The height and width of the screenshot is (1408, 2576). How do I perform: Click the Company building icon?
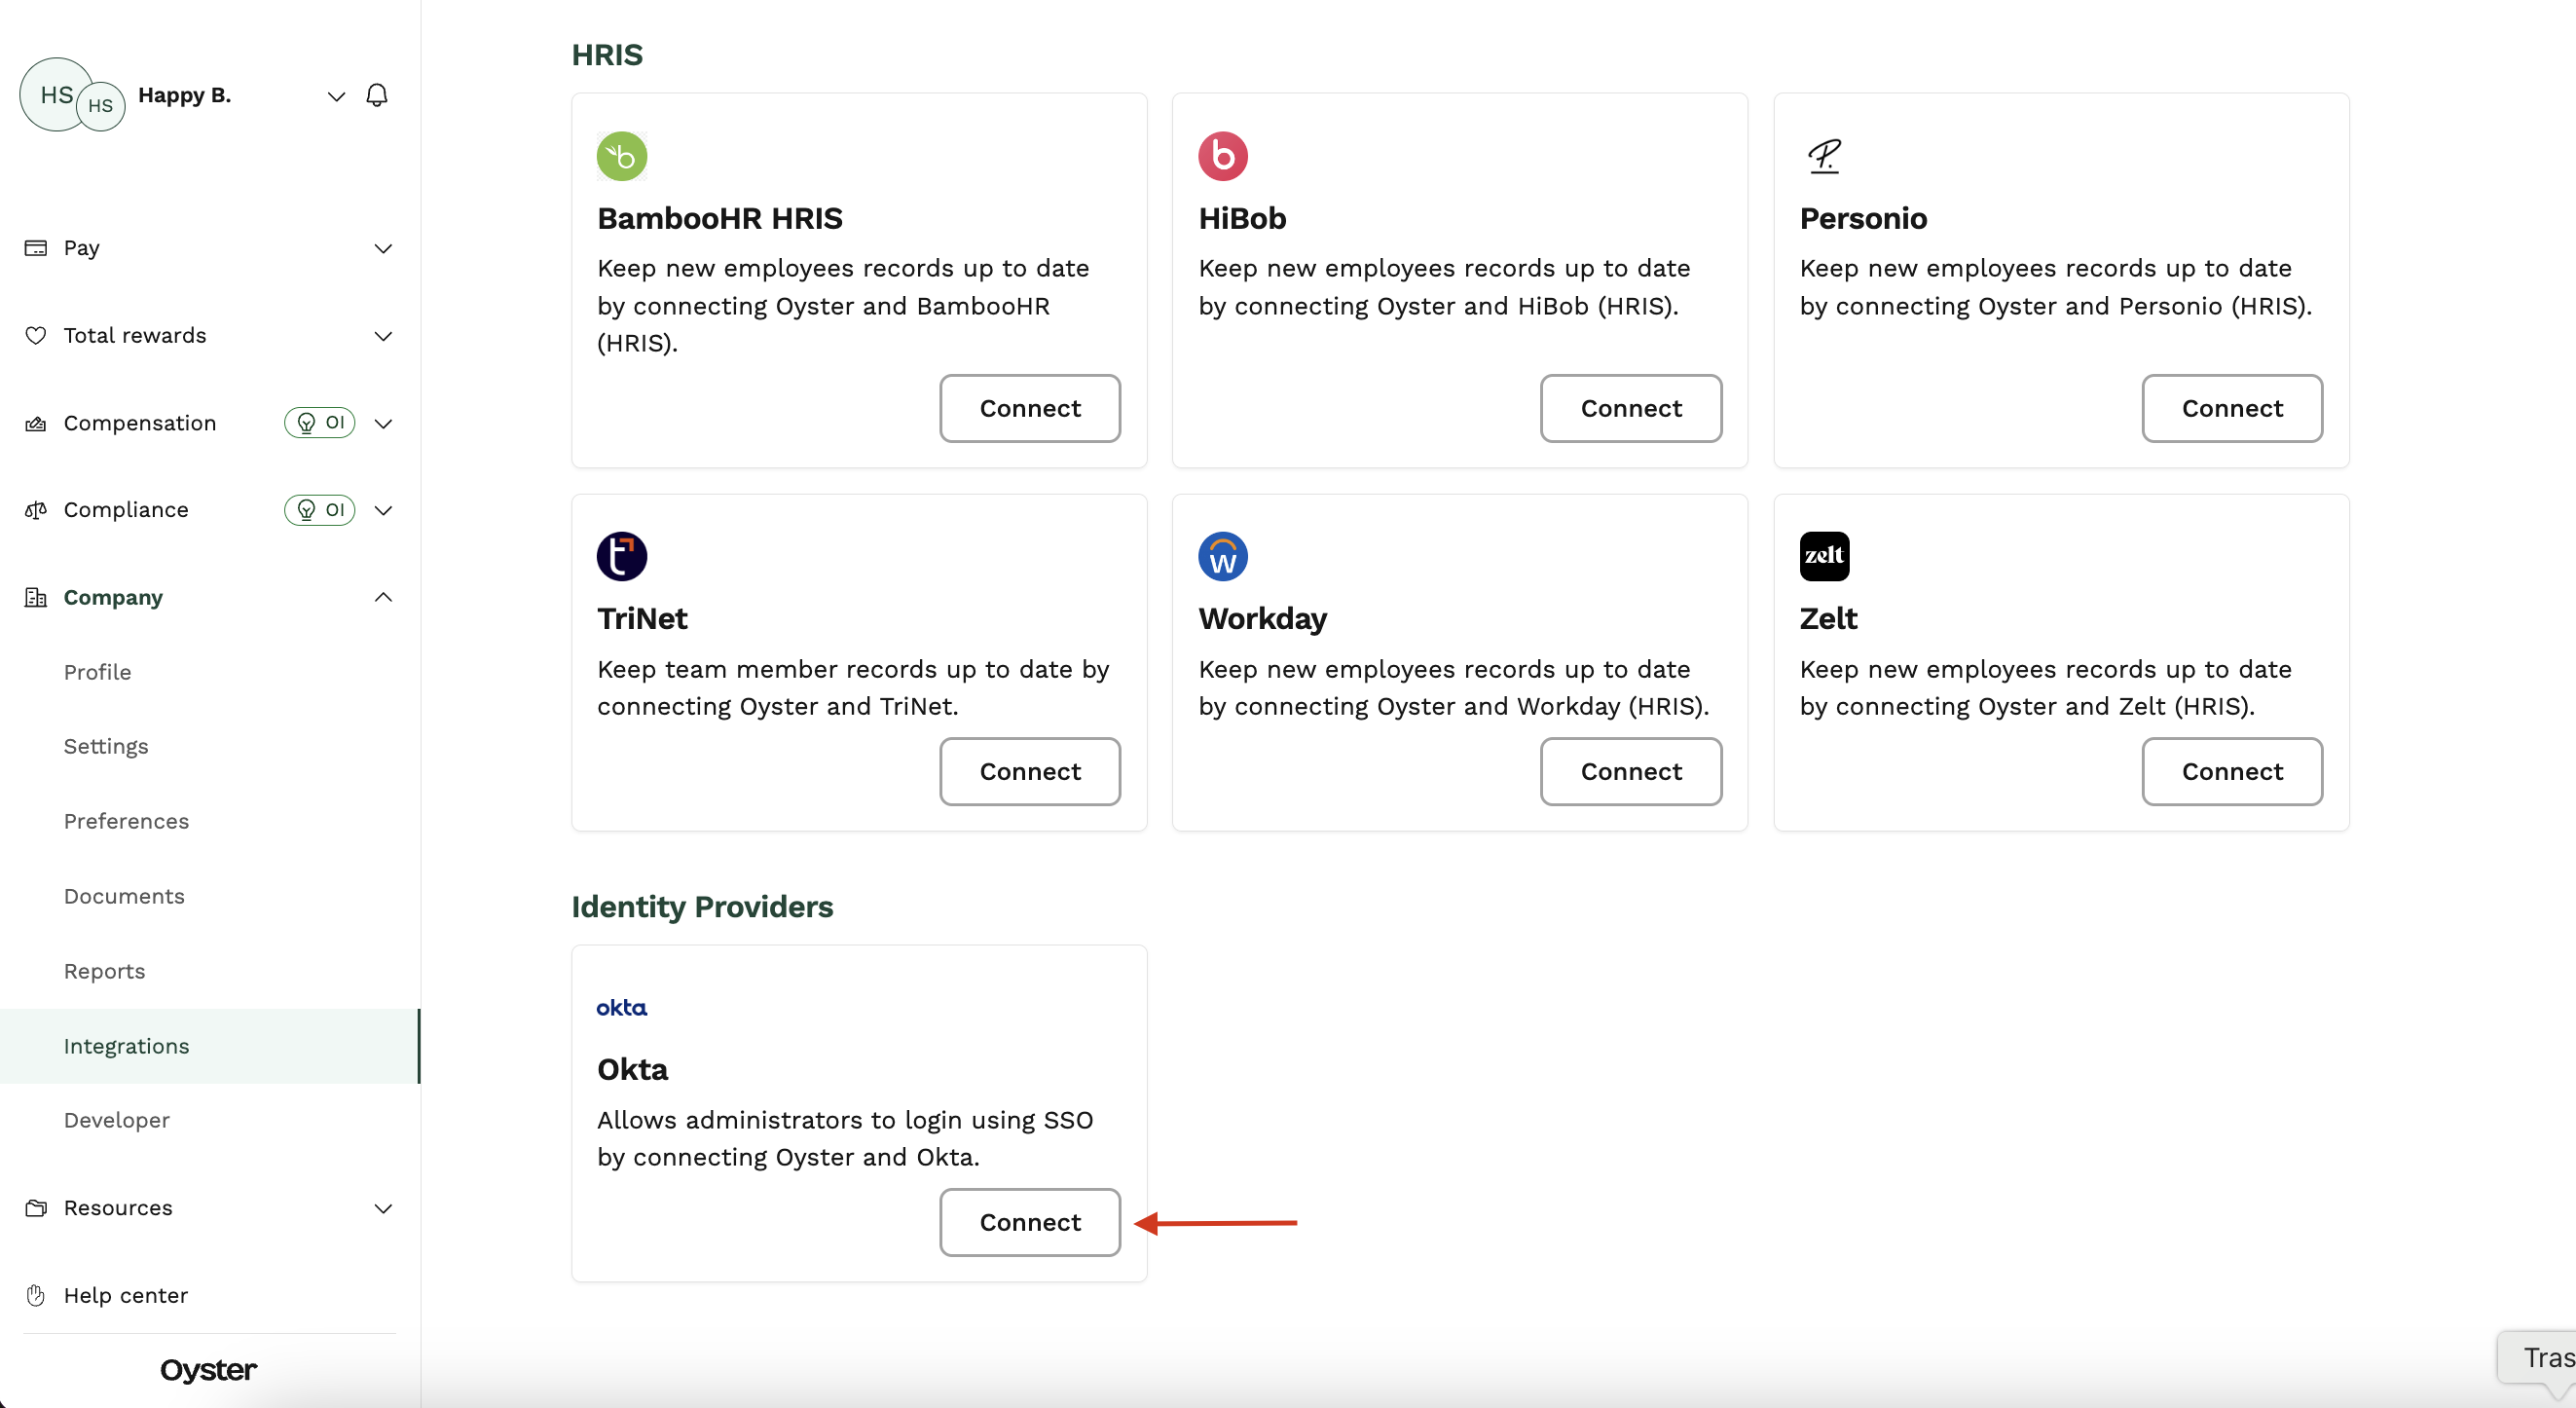36,598
